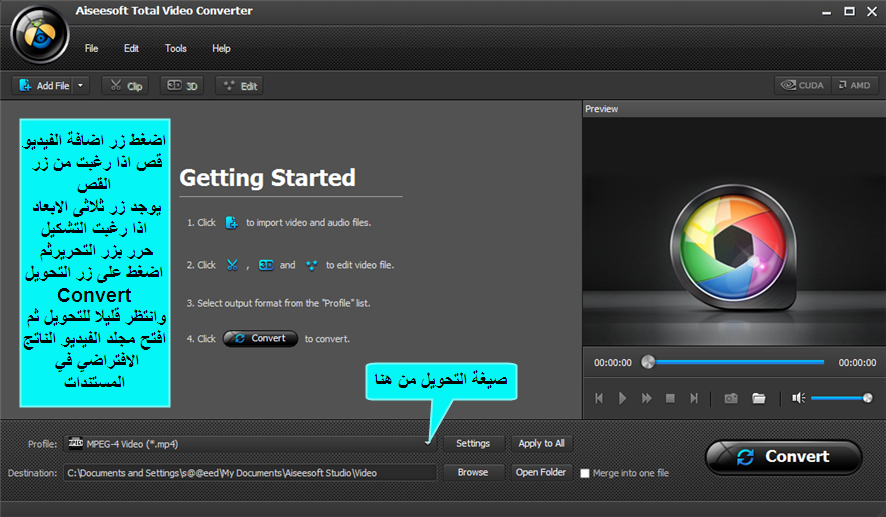Click the Add File toolbar button
886x517 pixels.
pyautogui.click(x=43, y=86)
